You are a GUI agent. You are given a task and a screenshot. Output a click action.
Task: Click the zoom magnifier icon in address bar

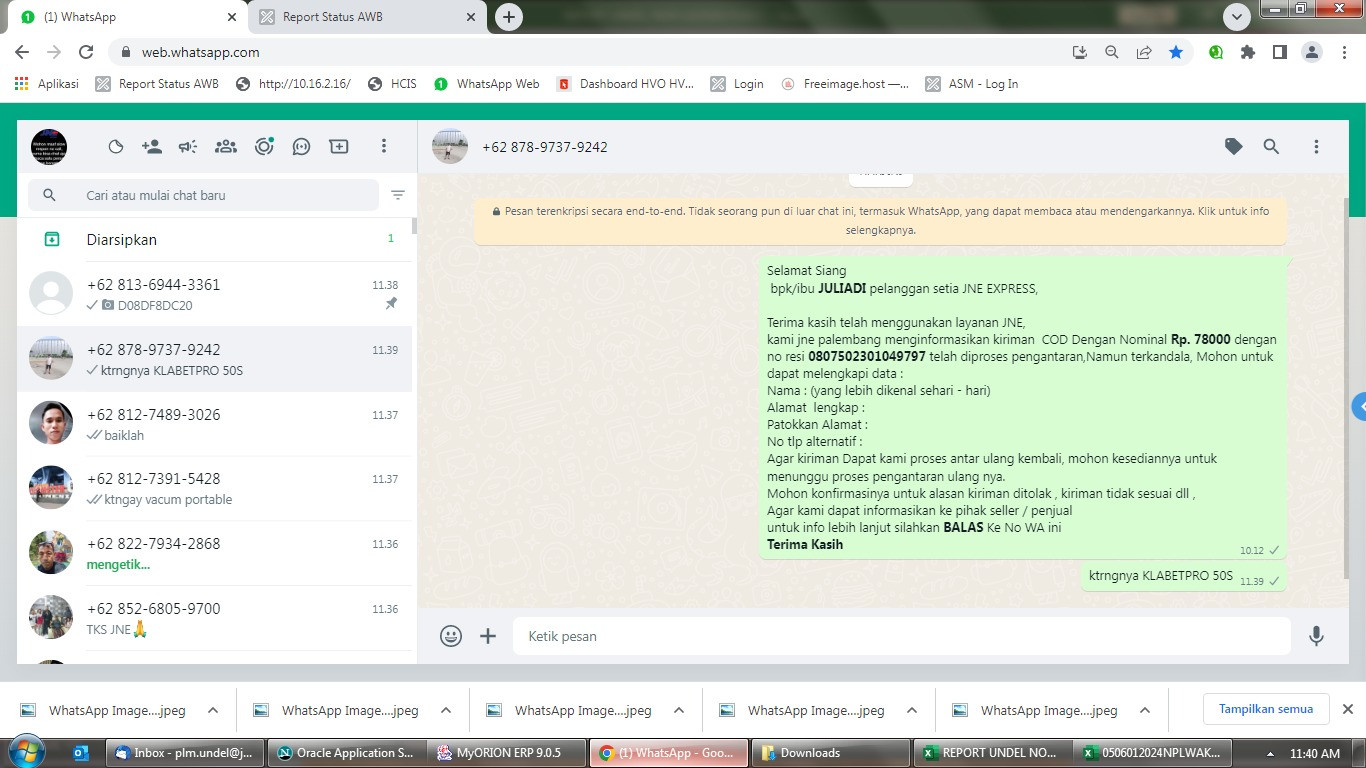point(1112,52)
